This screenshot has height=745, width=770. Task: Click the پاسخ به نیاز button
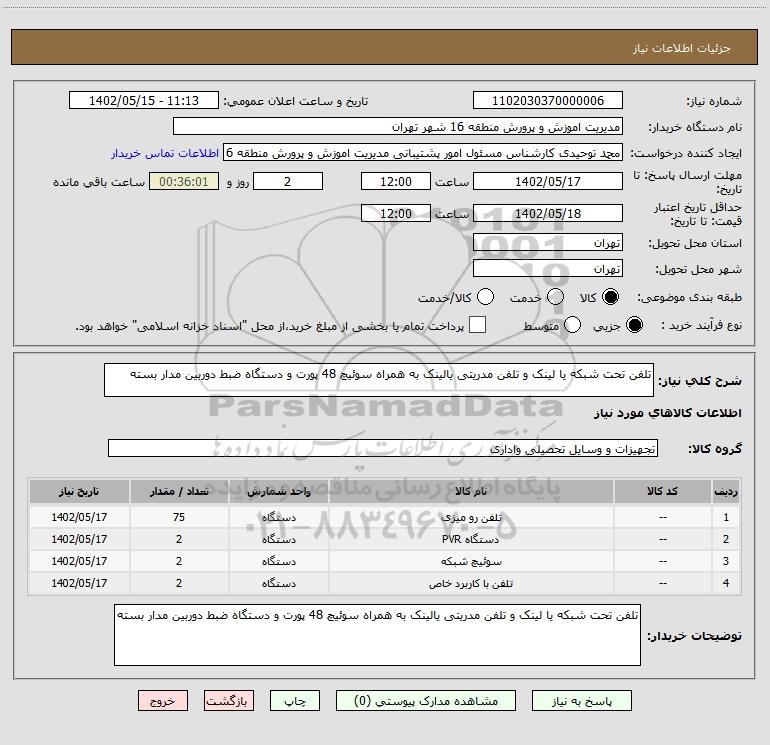(x=582, y=701)
